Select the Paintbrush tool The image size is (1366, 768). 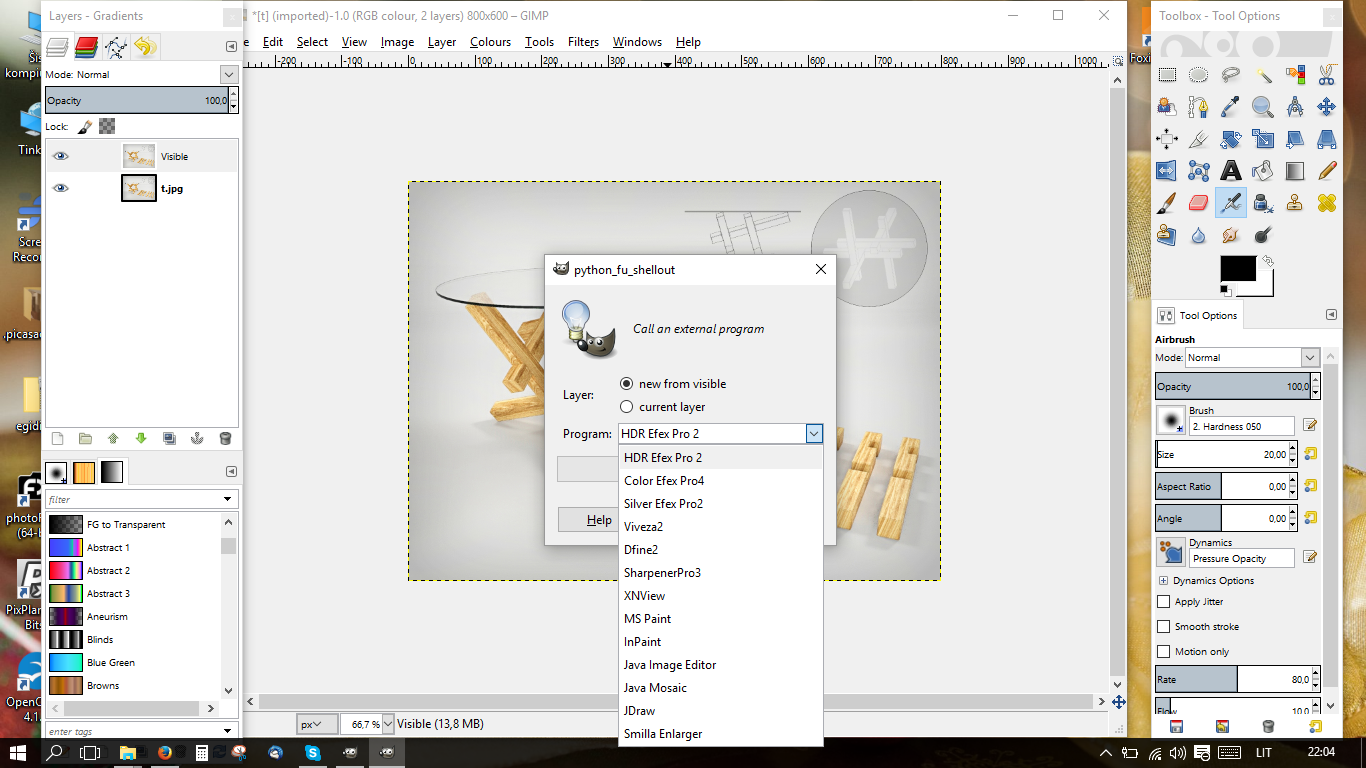point(1167,203)
